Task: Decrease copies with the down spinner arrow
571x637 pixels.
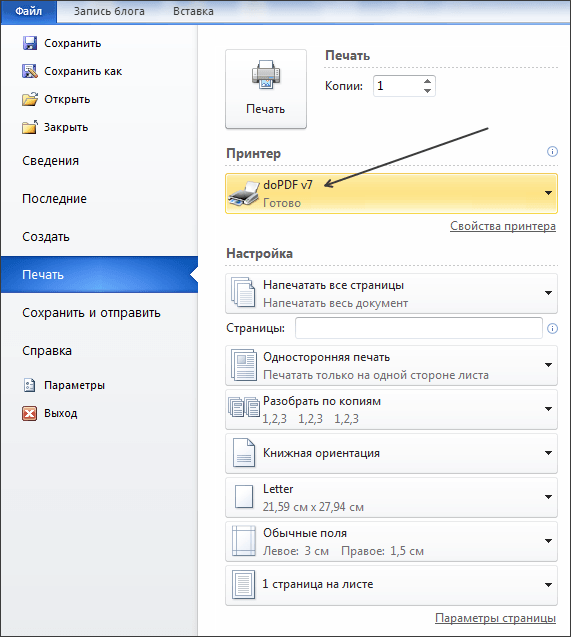Action: coord(427,91)
